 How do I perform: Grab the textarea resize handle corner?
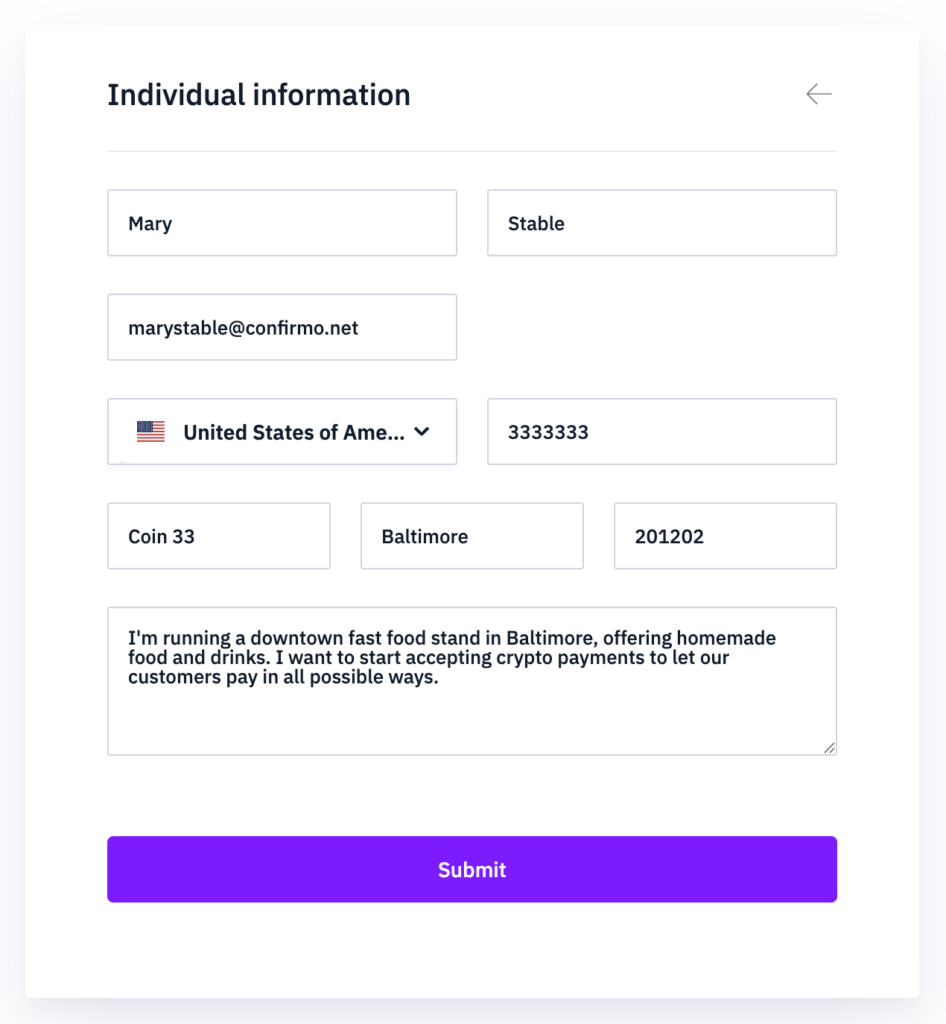(830, 747)
